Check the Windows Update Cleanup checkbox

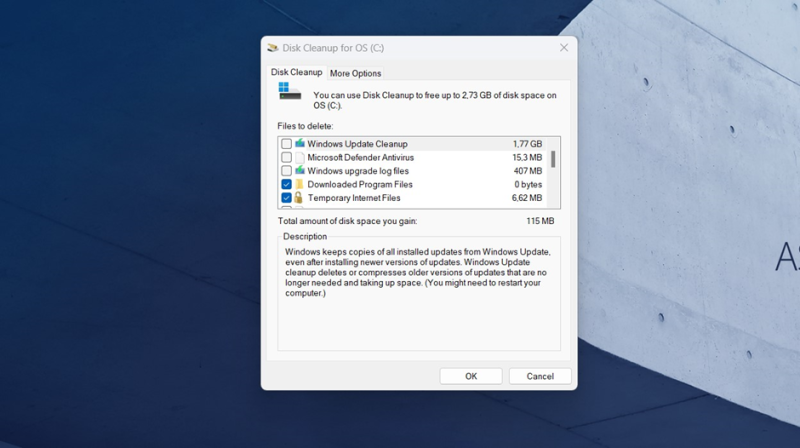coord(286,144)
